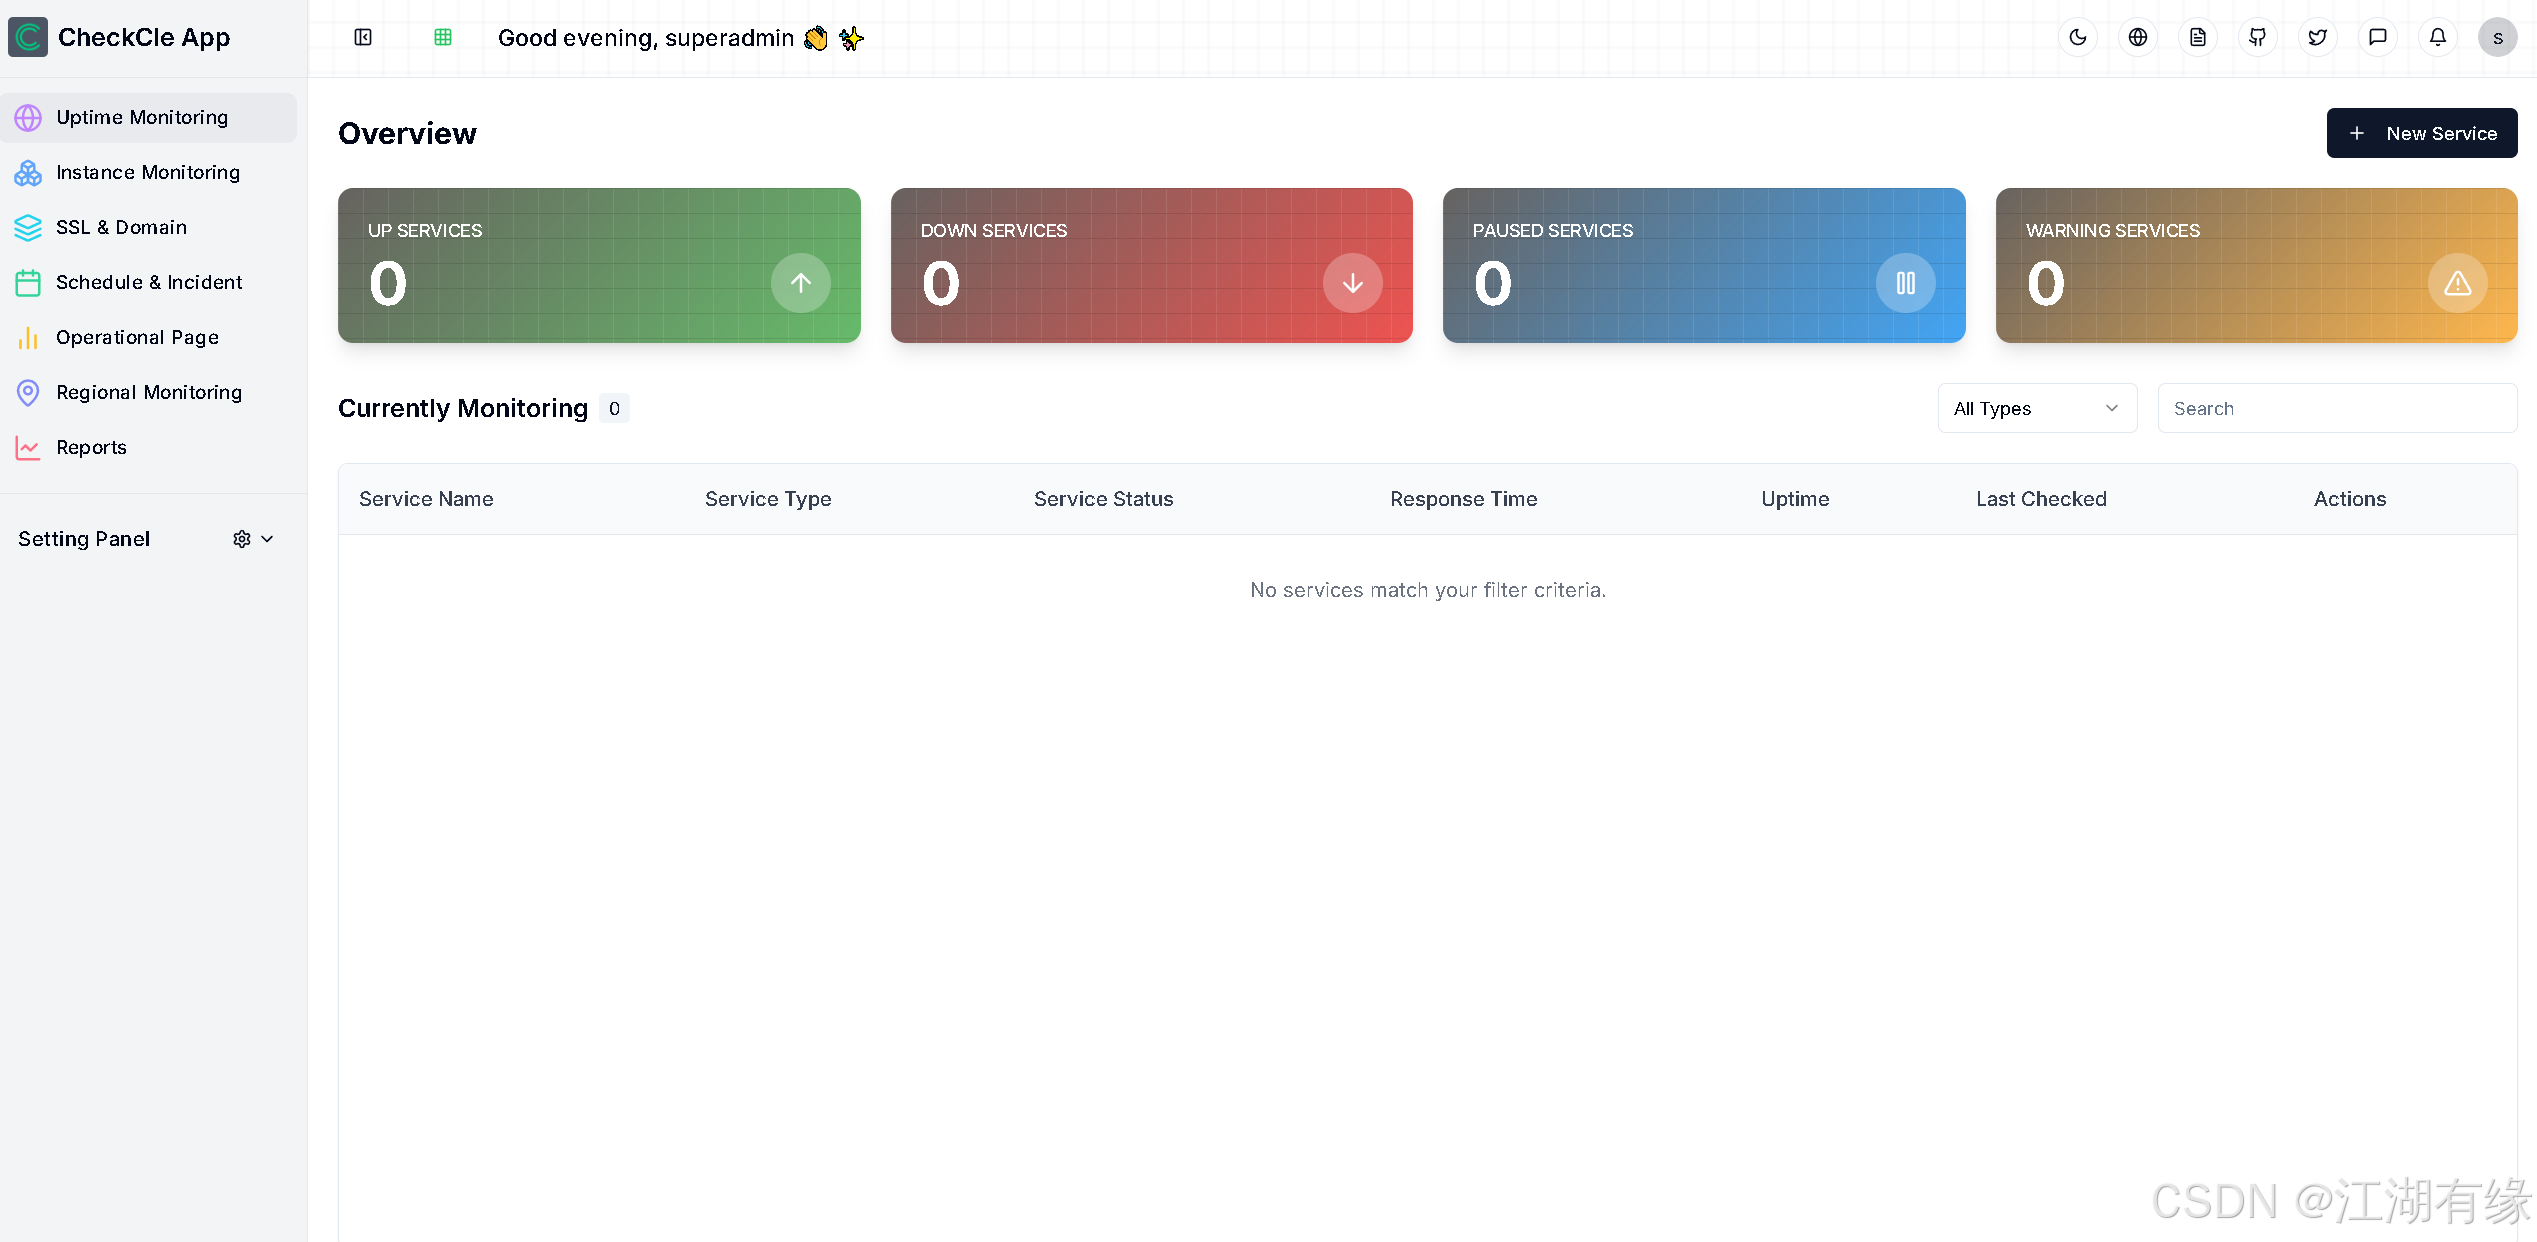
Task: Open the Twitter bird icon
Action: pyautogui.click(x=2317, y=38)
